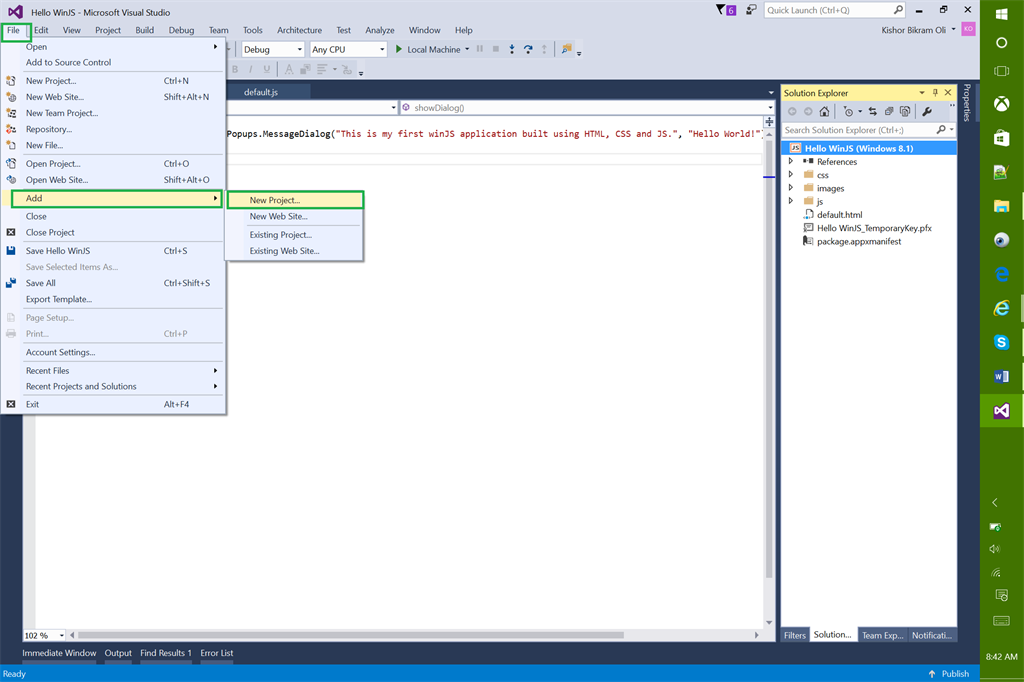Toggle Show All Files in Solution Explorer
1024x682 pixels.
pyautogui.click(x=904, y=112)
